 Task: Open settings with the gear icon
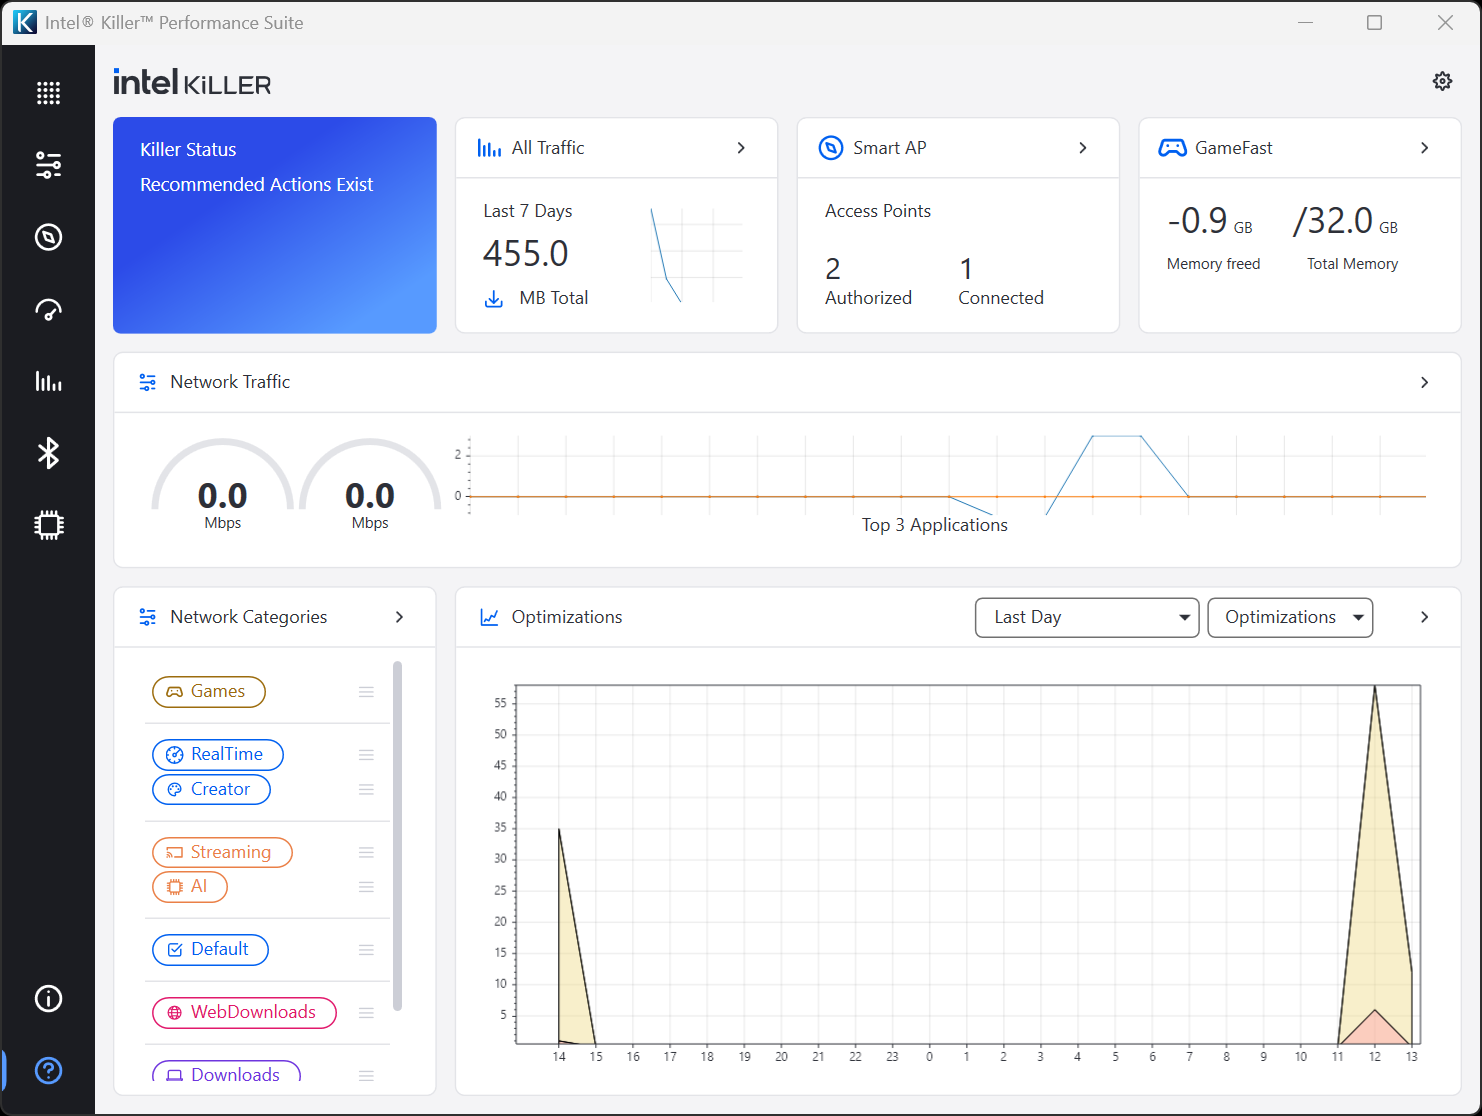pos(1441,81)
